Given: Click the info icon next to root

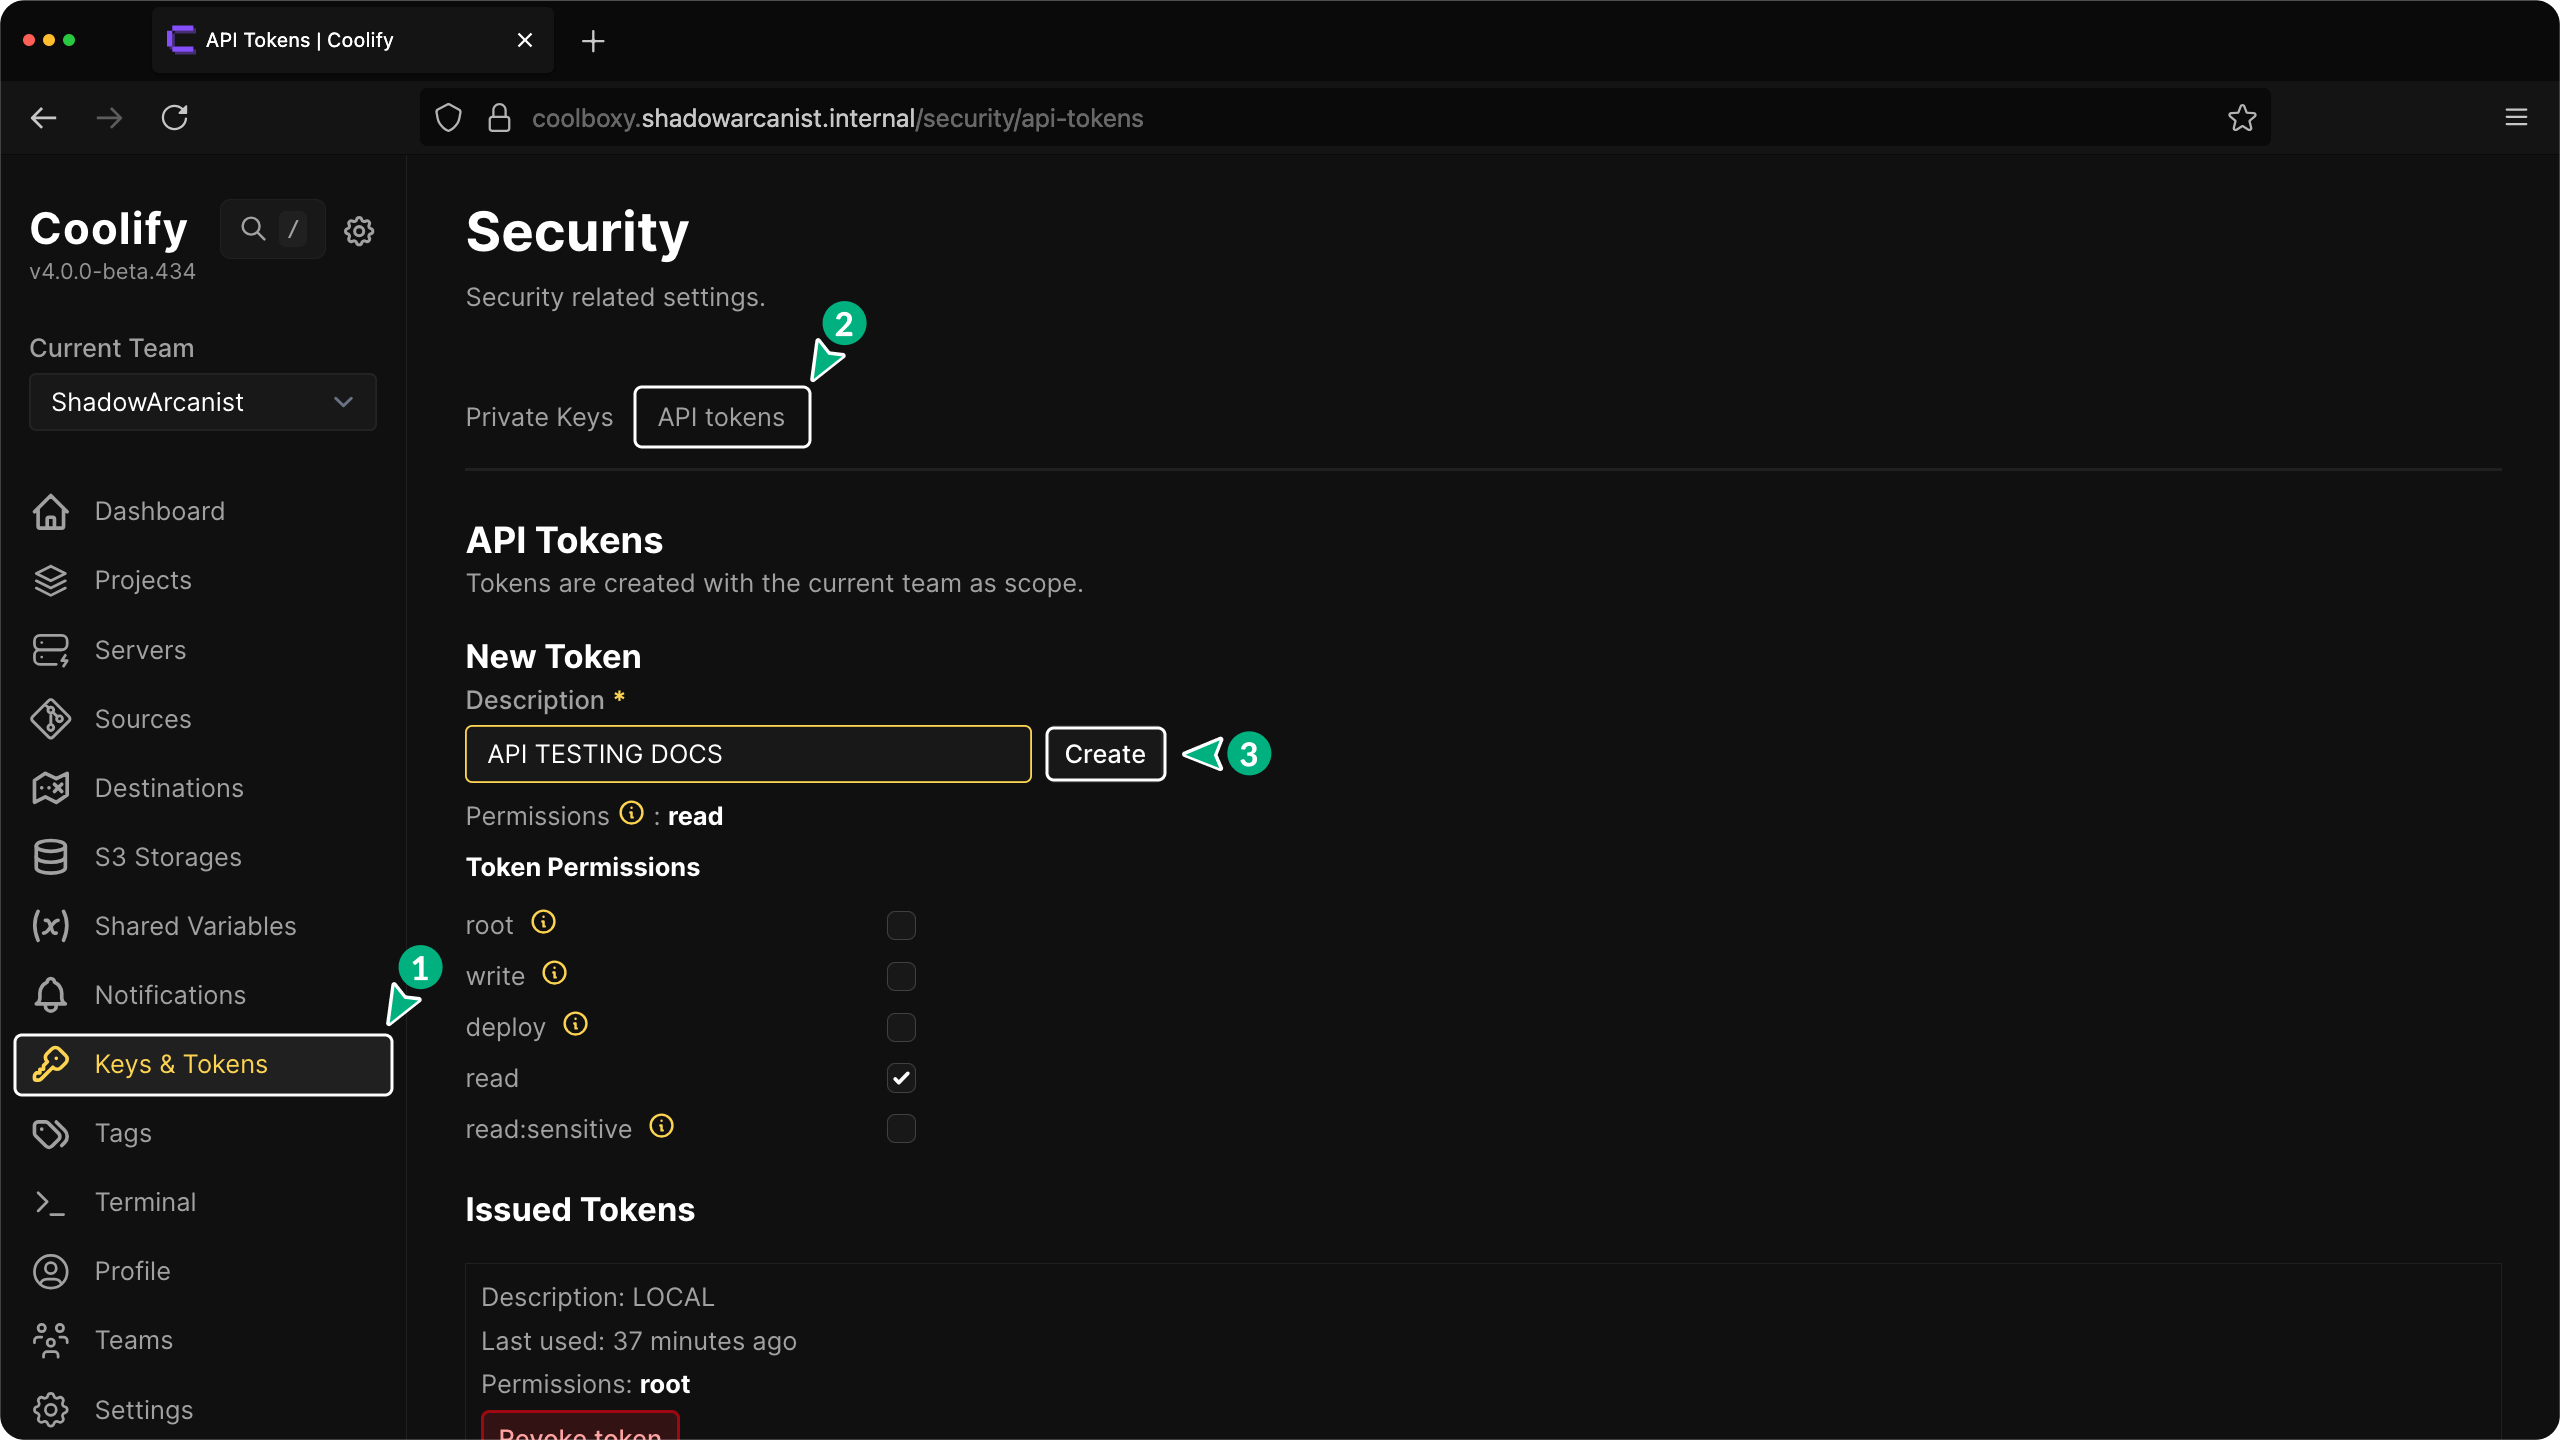Looking at the screenshot, I should (543, 922).
